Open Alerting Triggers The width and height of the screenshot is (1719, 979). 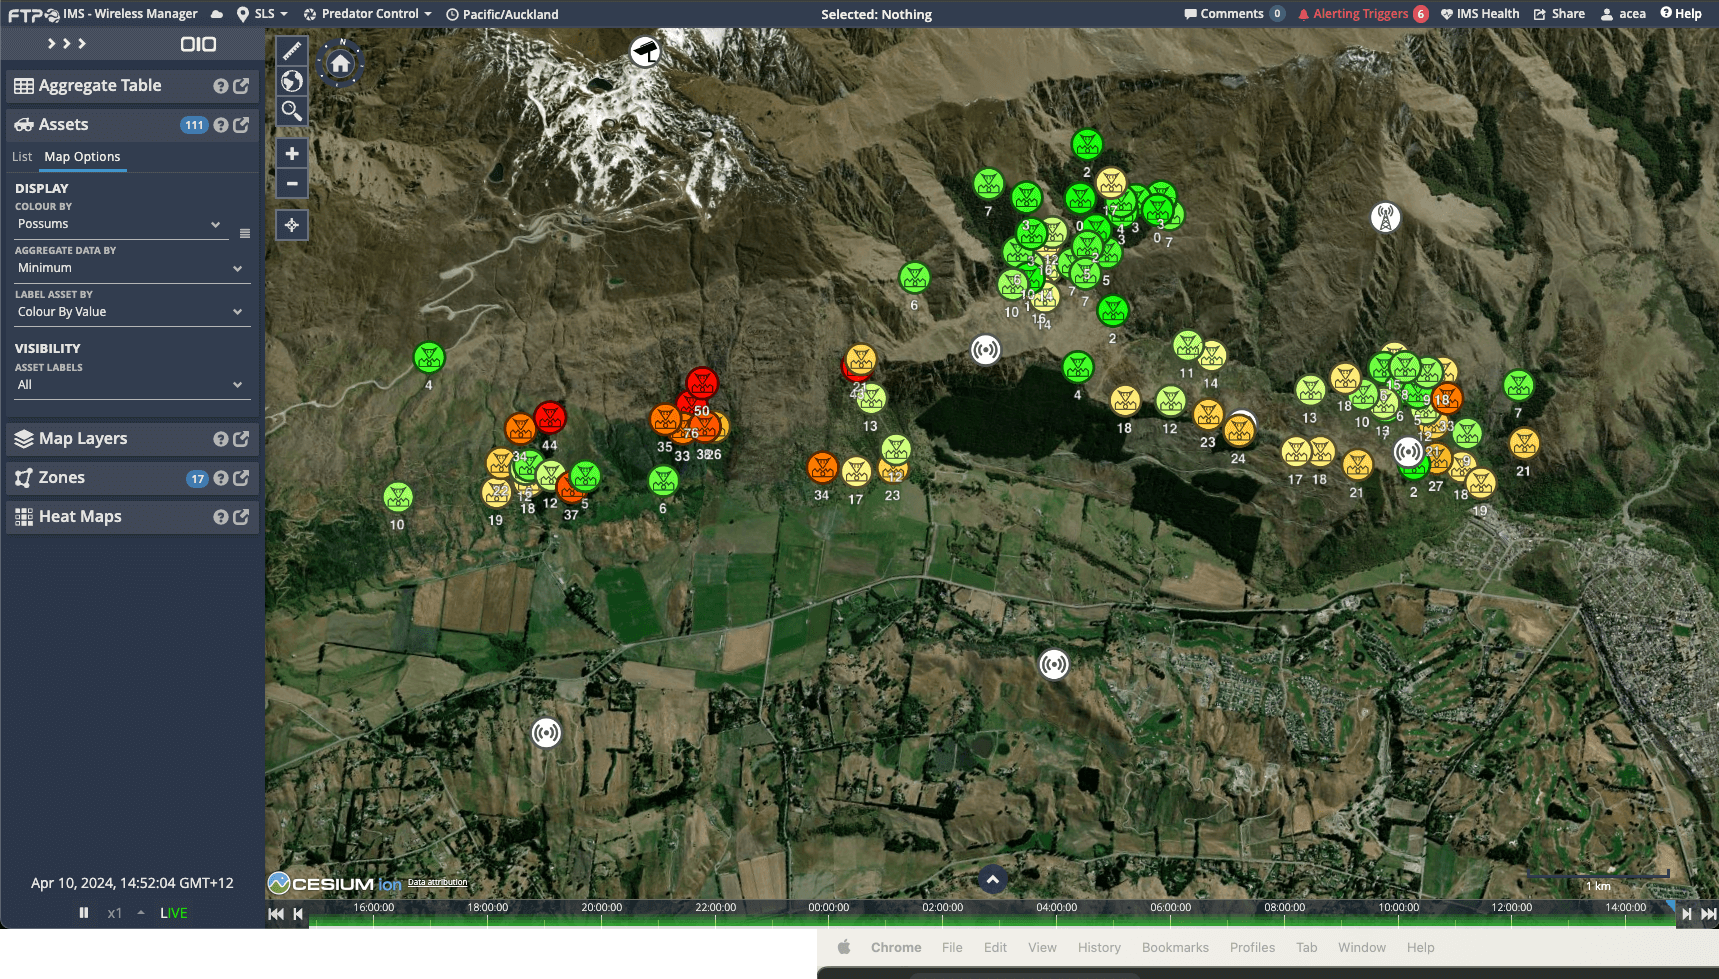point(1360,14)
